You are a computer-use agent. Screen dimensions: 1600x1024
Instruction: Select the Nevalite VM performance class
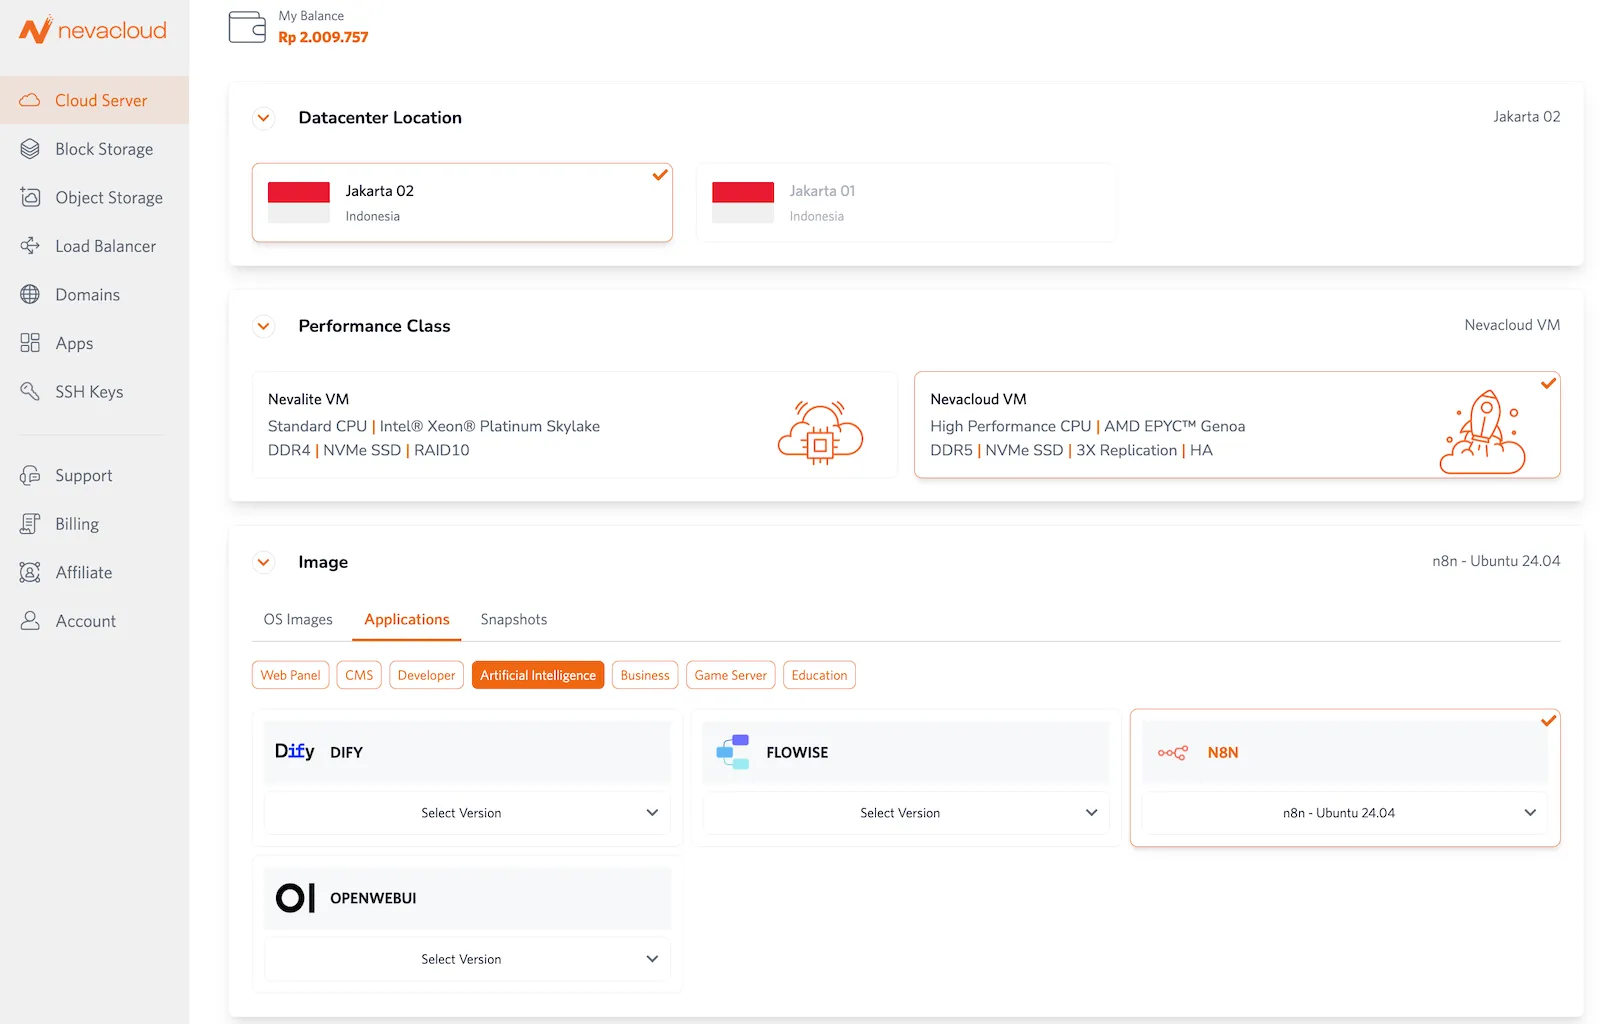(575, 425)
